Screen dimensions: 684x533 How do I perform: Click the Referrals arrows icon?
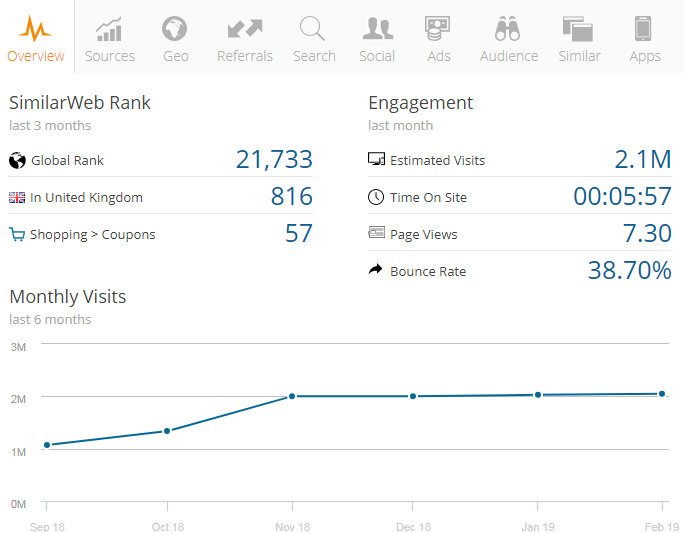point(245,28)
